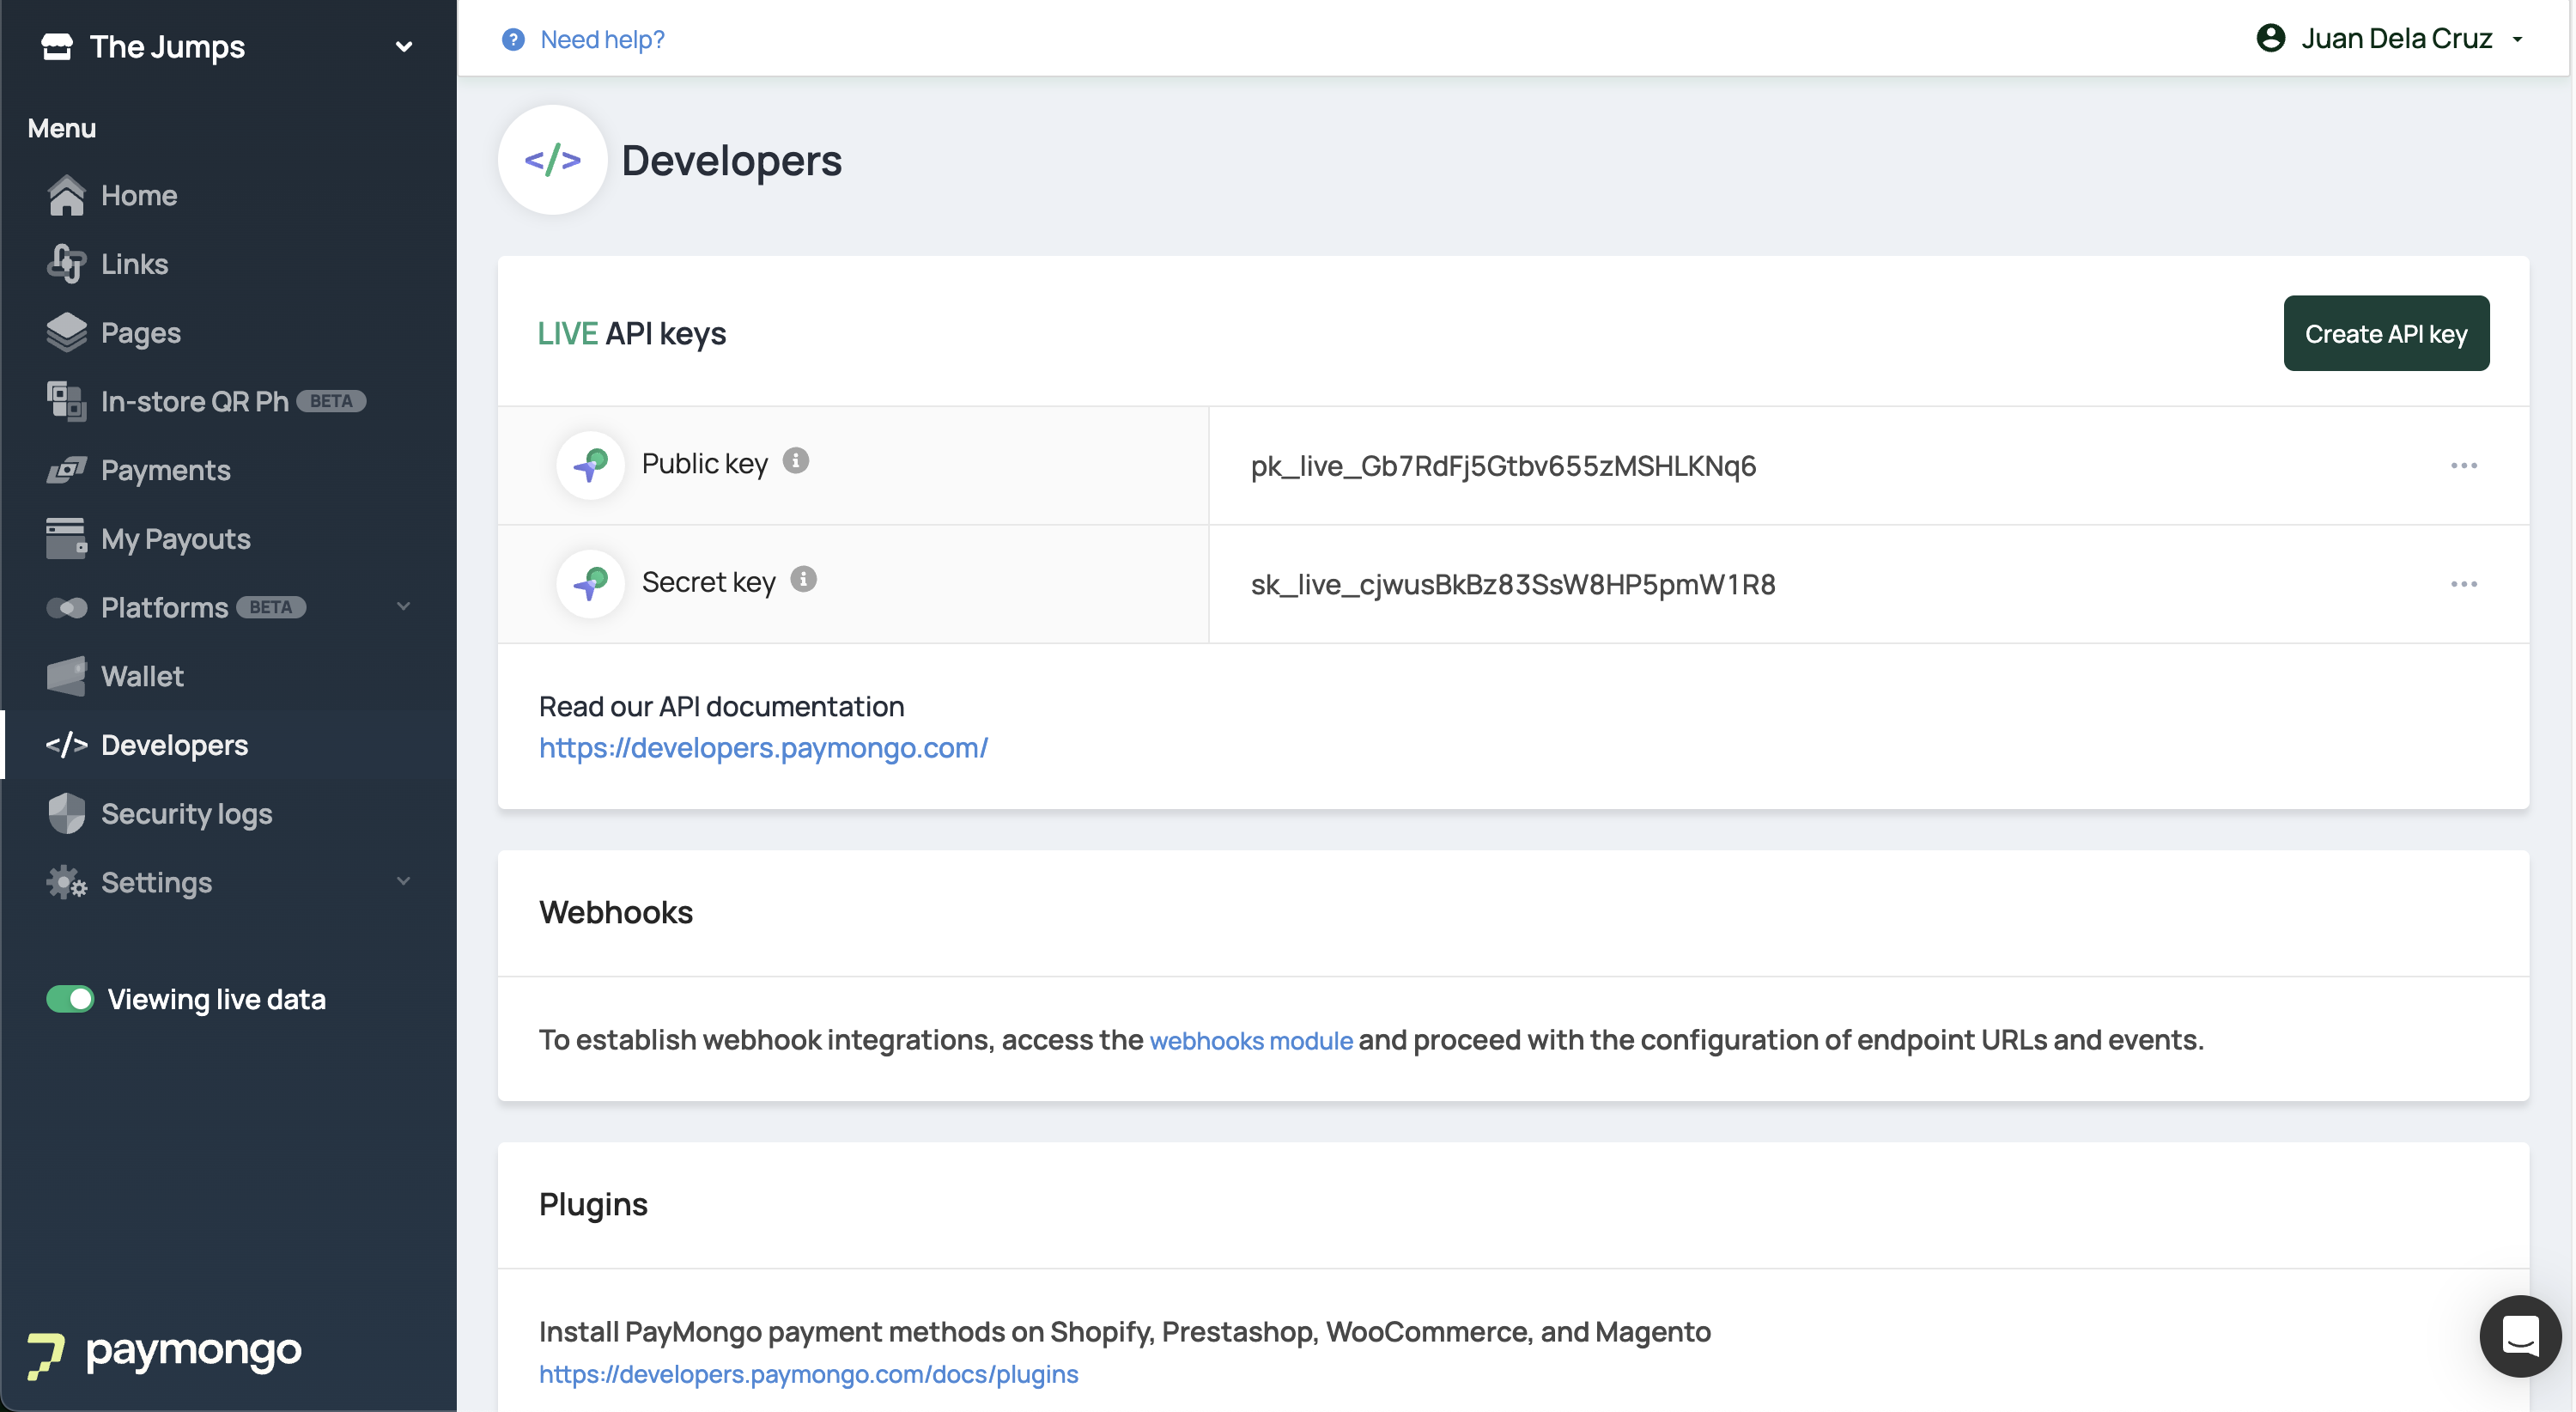Click the pk_live_Gb7RdFj5Gtbv655zMSHLKNq6 key value

click(1503, 466)
